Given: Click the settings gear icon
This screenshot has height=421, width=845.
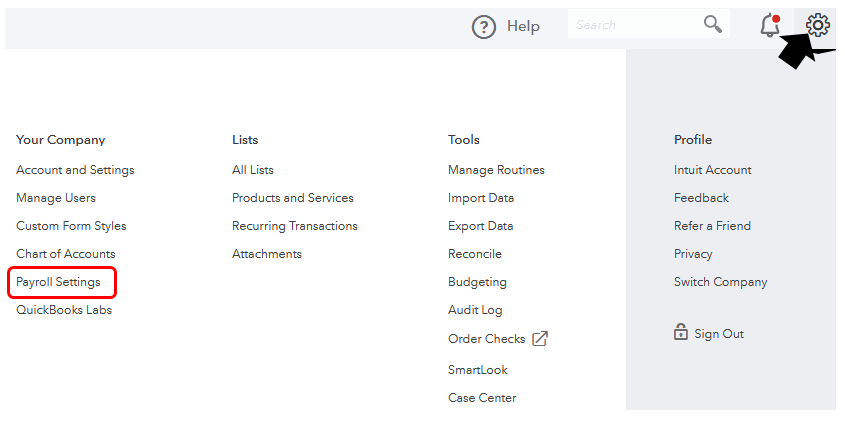Looking at the screenshot, I should coord(817,25).
